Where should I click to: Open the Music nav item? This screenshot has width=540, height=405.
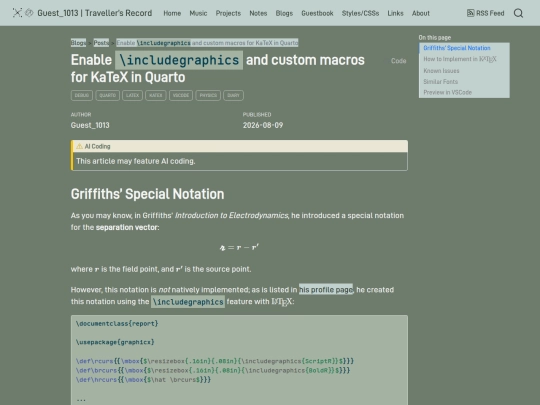(x=198, y=13)
